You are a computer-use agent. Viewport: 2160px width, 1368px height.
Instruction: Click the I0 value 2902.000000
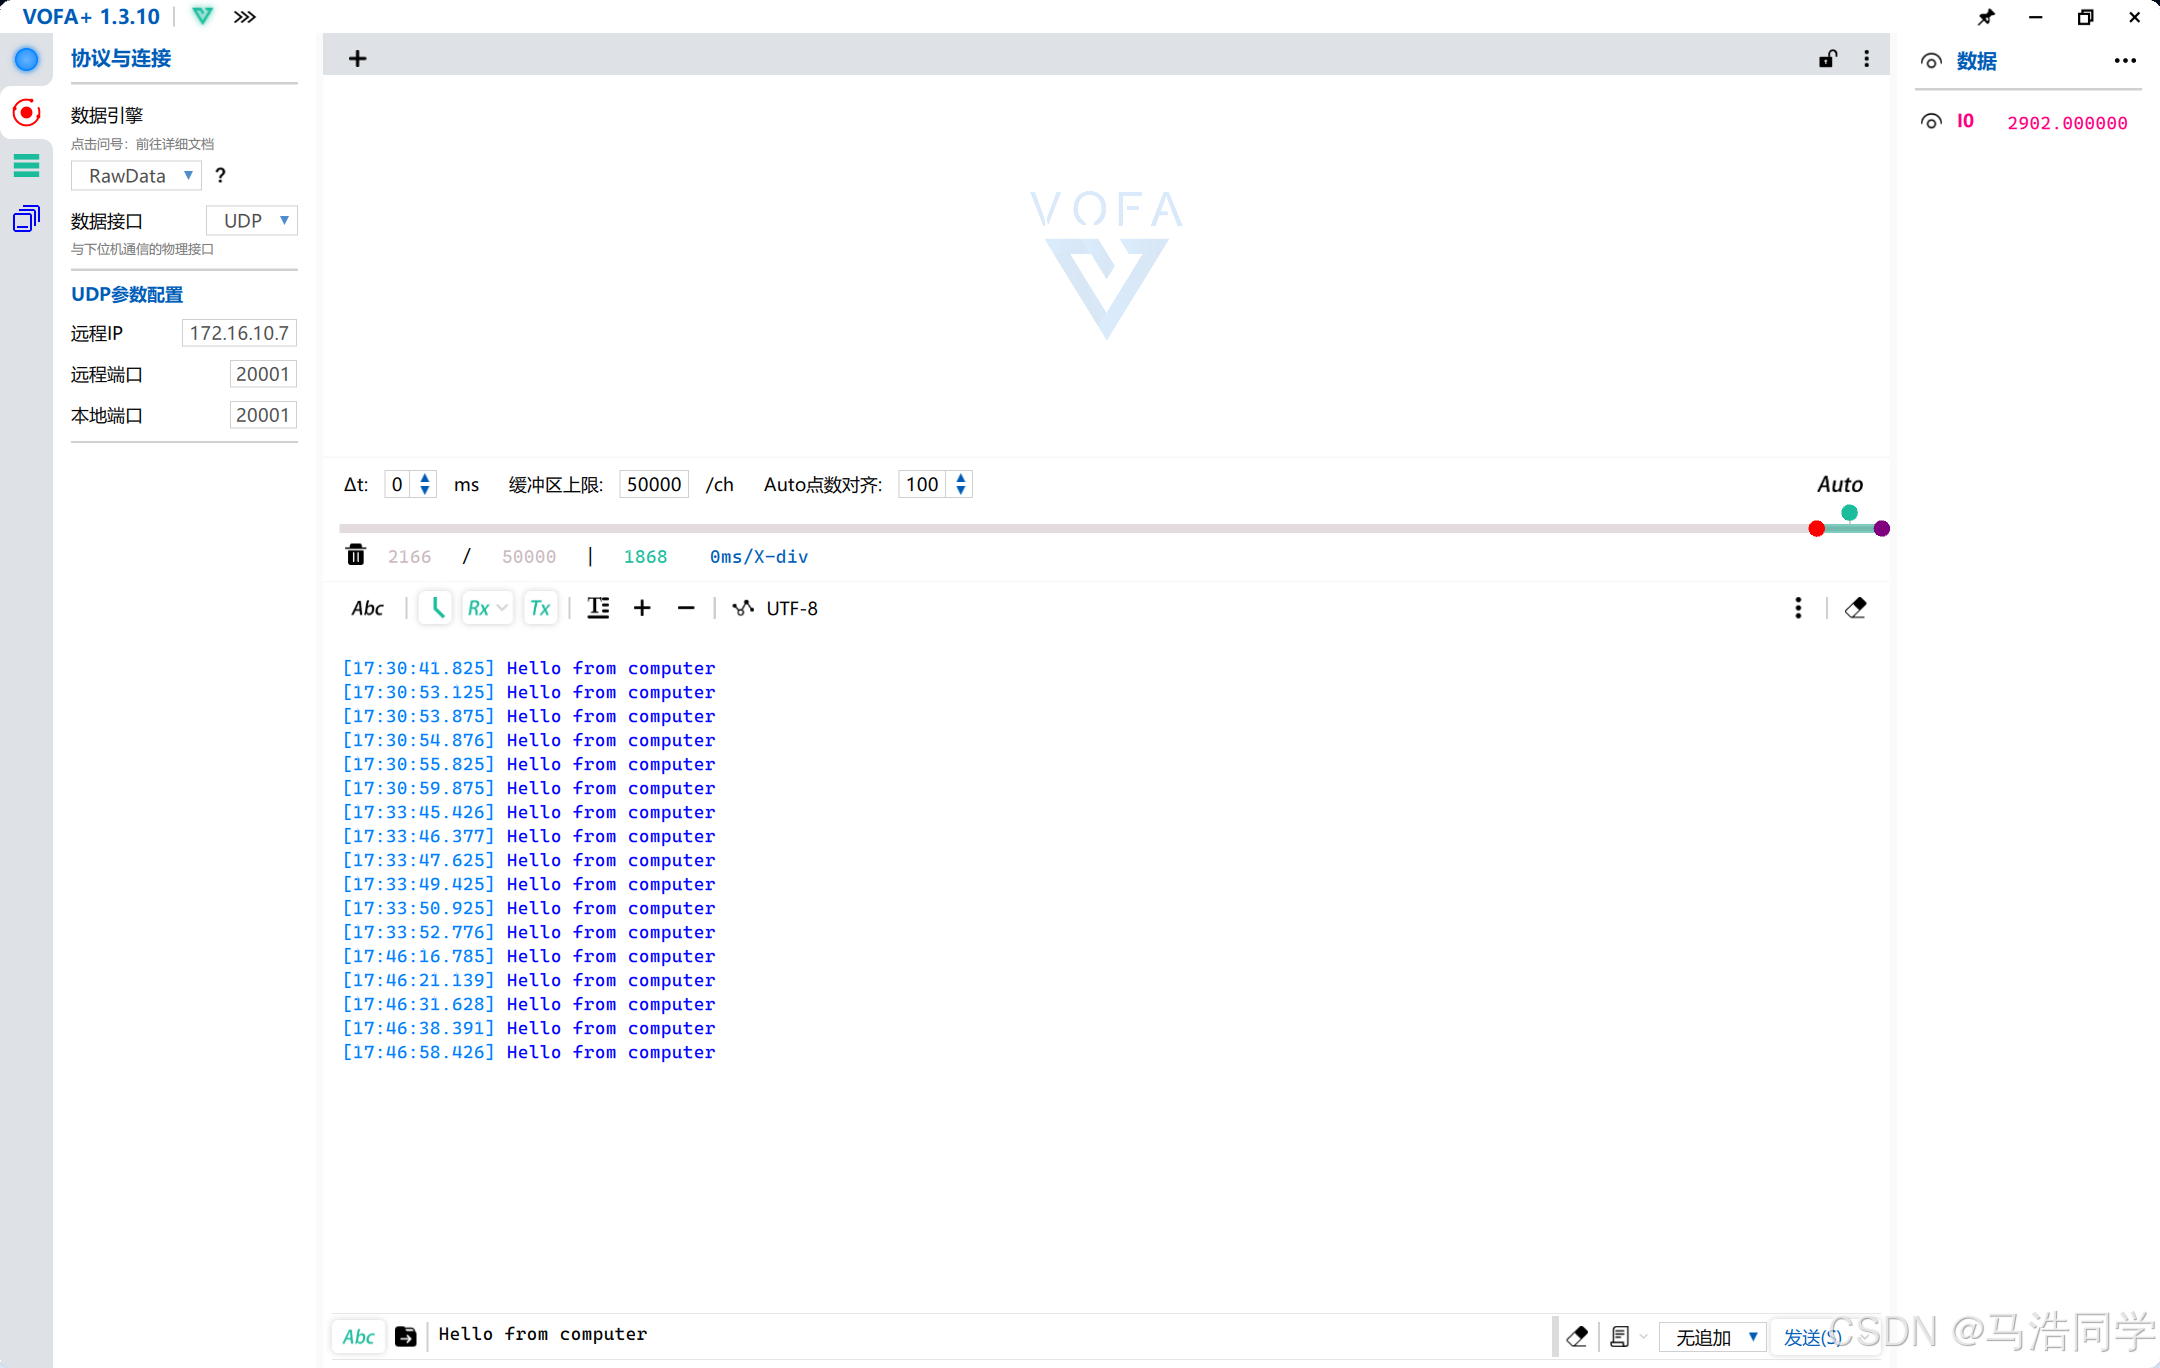[2067, 123]
